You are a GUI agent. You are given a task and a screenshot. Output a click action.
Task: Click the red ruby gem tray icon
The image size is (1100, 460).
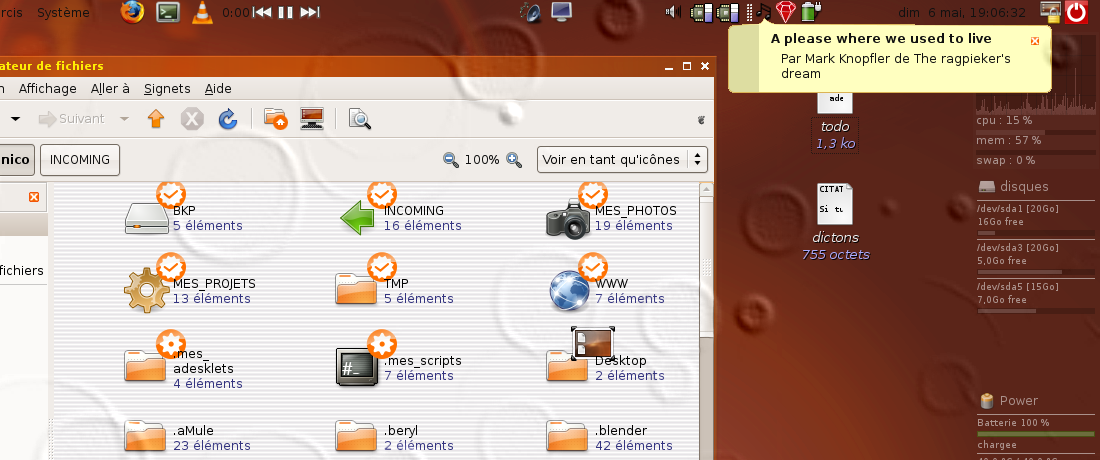click(786, 12)
